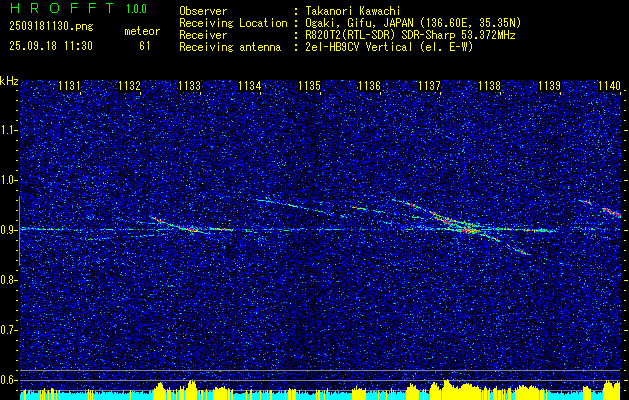Viewport: 629px width, 400px height.
Task: Click the 1133 time axis marker
Action: pyautogui.click(x=189, y=85)
